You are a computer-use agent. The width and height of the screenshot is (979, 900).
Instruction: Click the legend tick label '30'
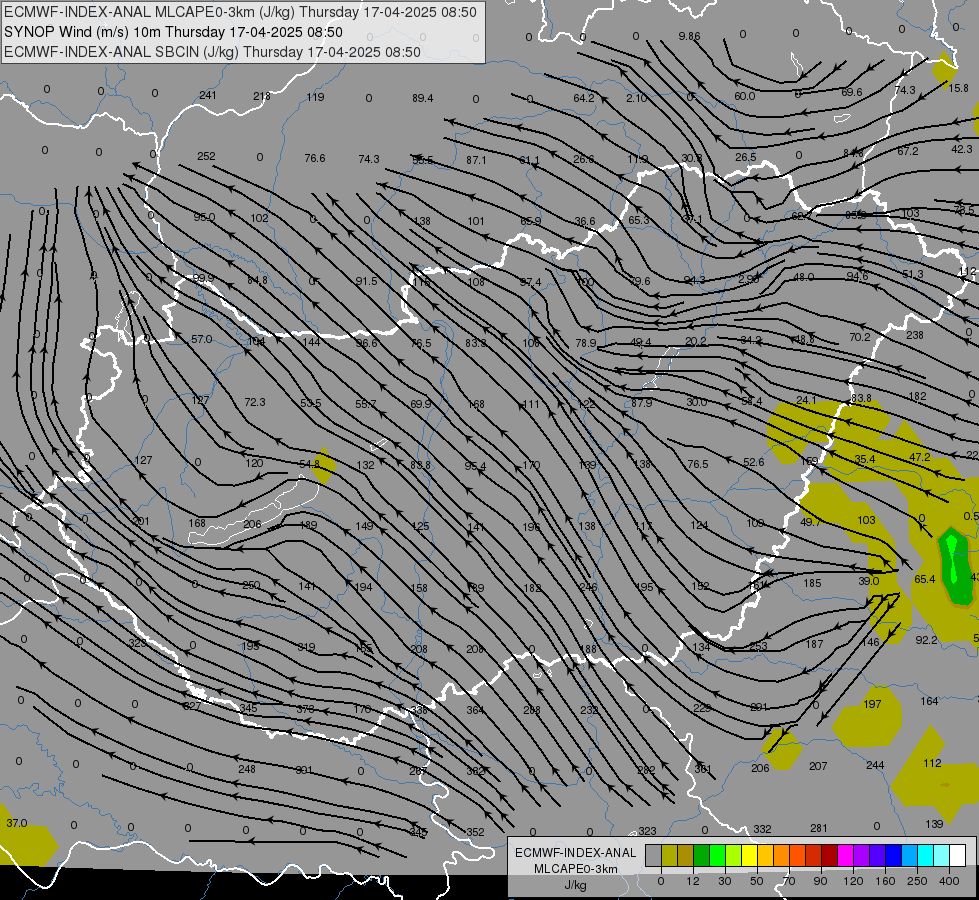(724, 881)
